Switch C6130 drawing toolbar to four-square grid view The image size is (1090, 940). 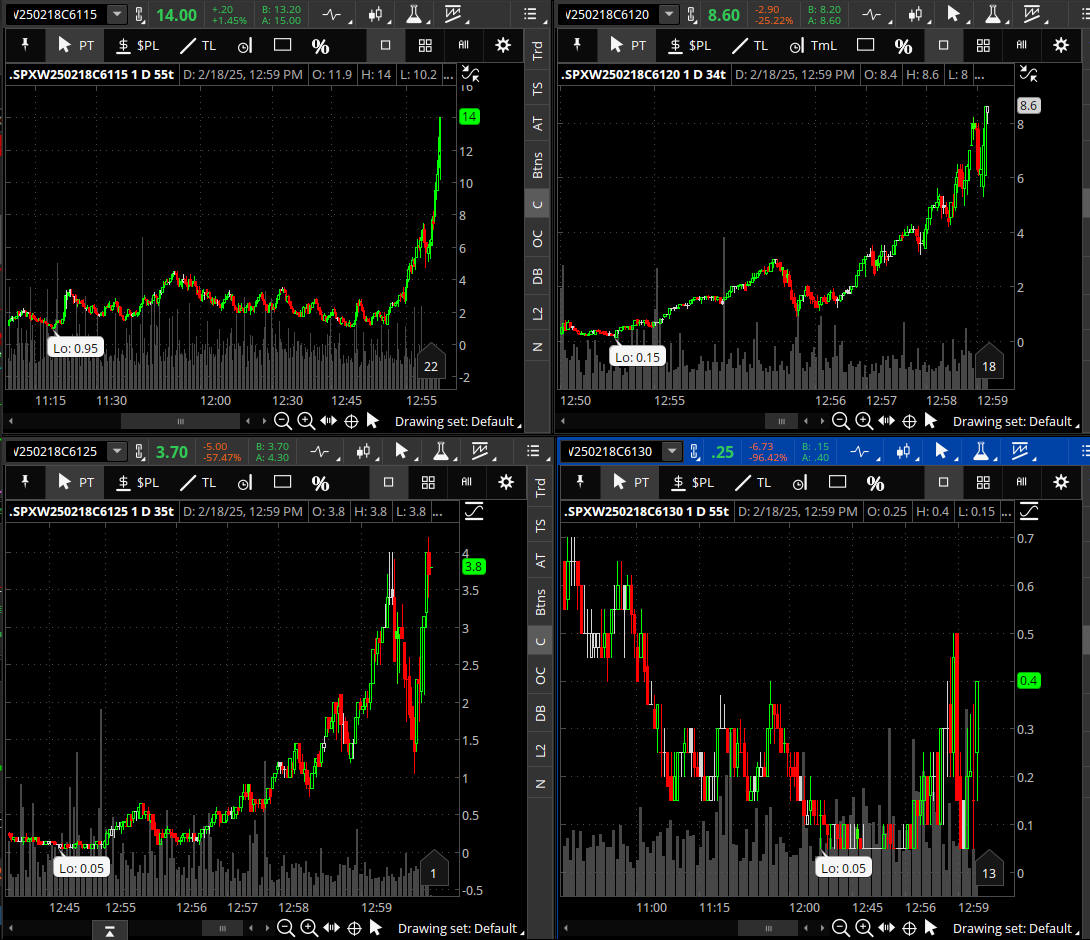tap(983, 482)
